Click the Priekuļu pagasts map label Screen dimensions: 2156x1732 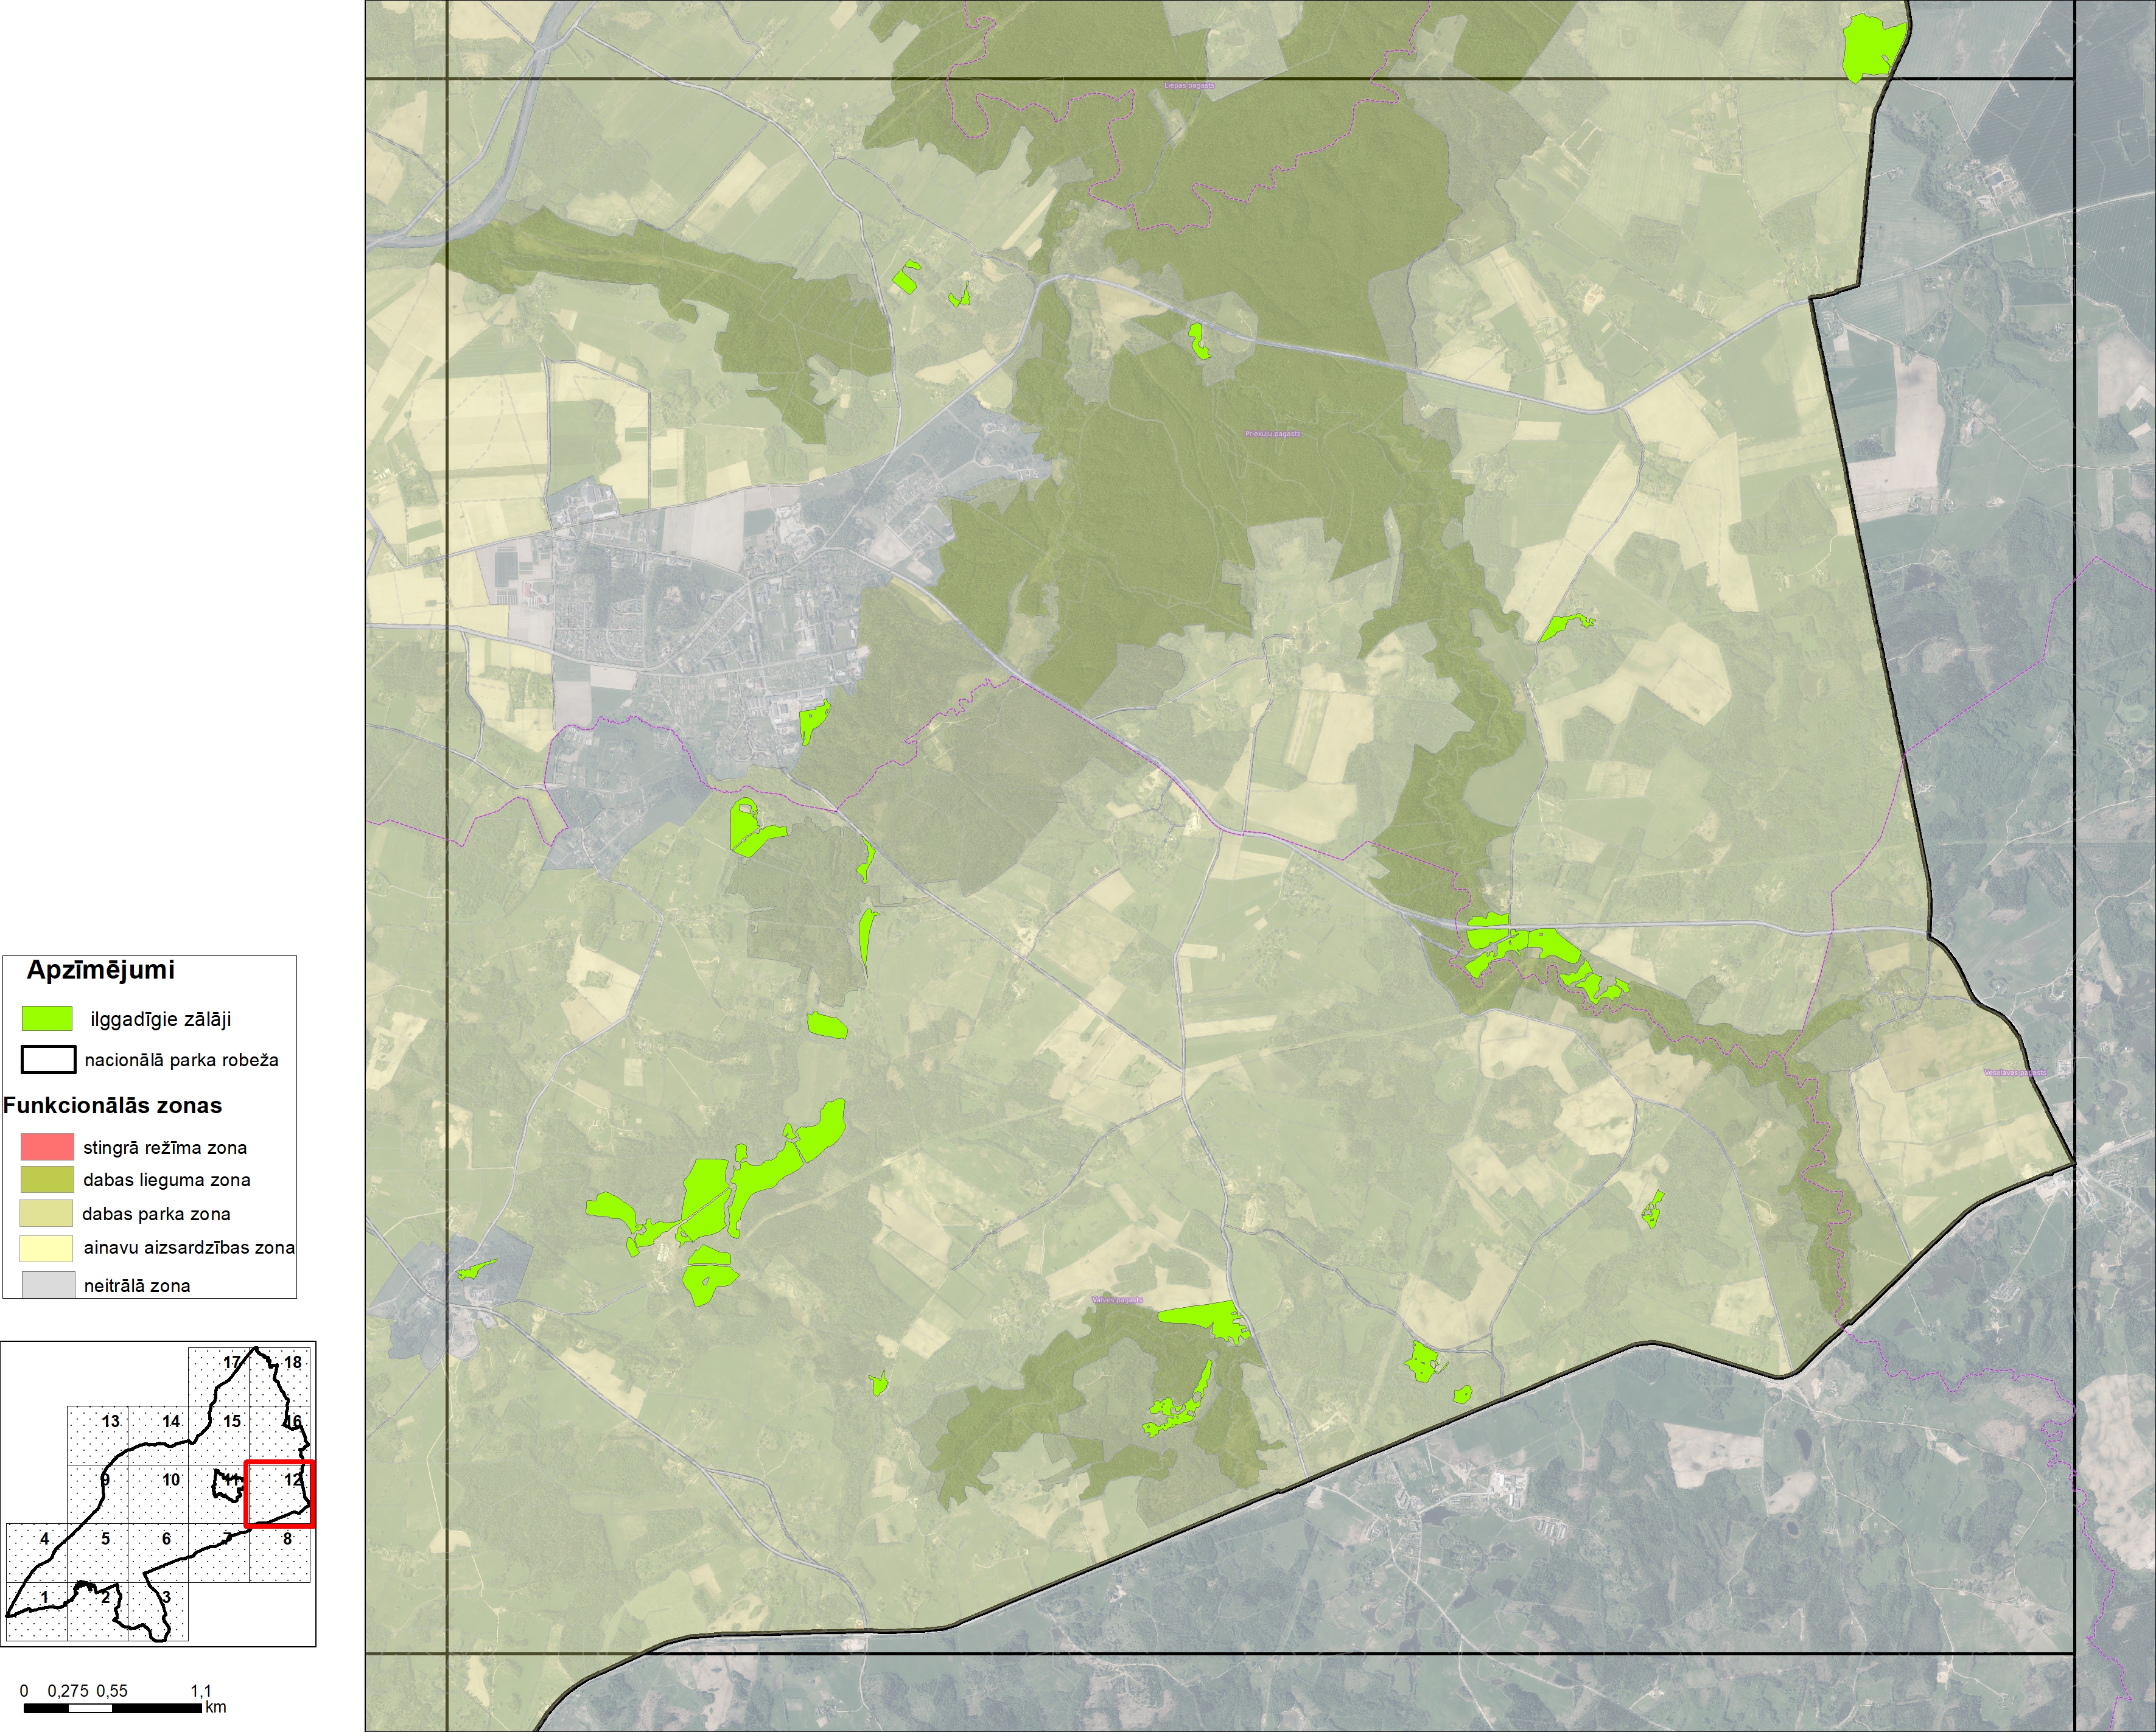(1272, 434)
